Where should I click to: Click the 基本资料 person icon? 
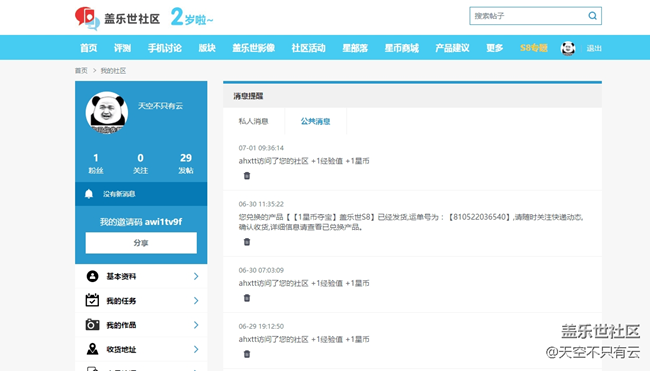(x=92, y=276)
